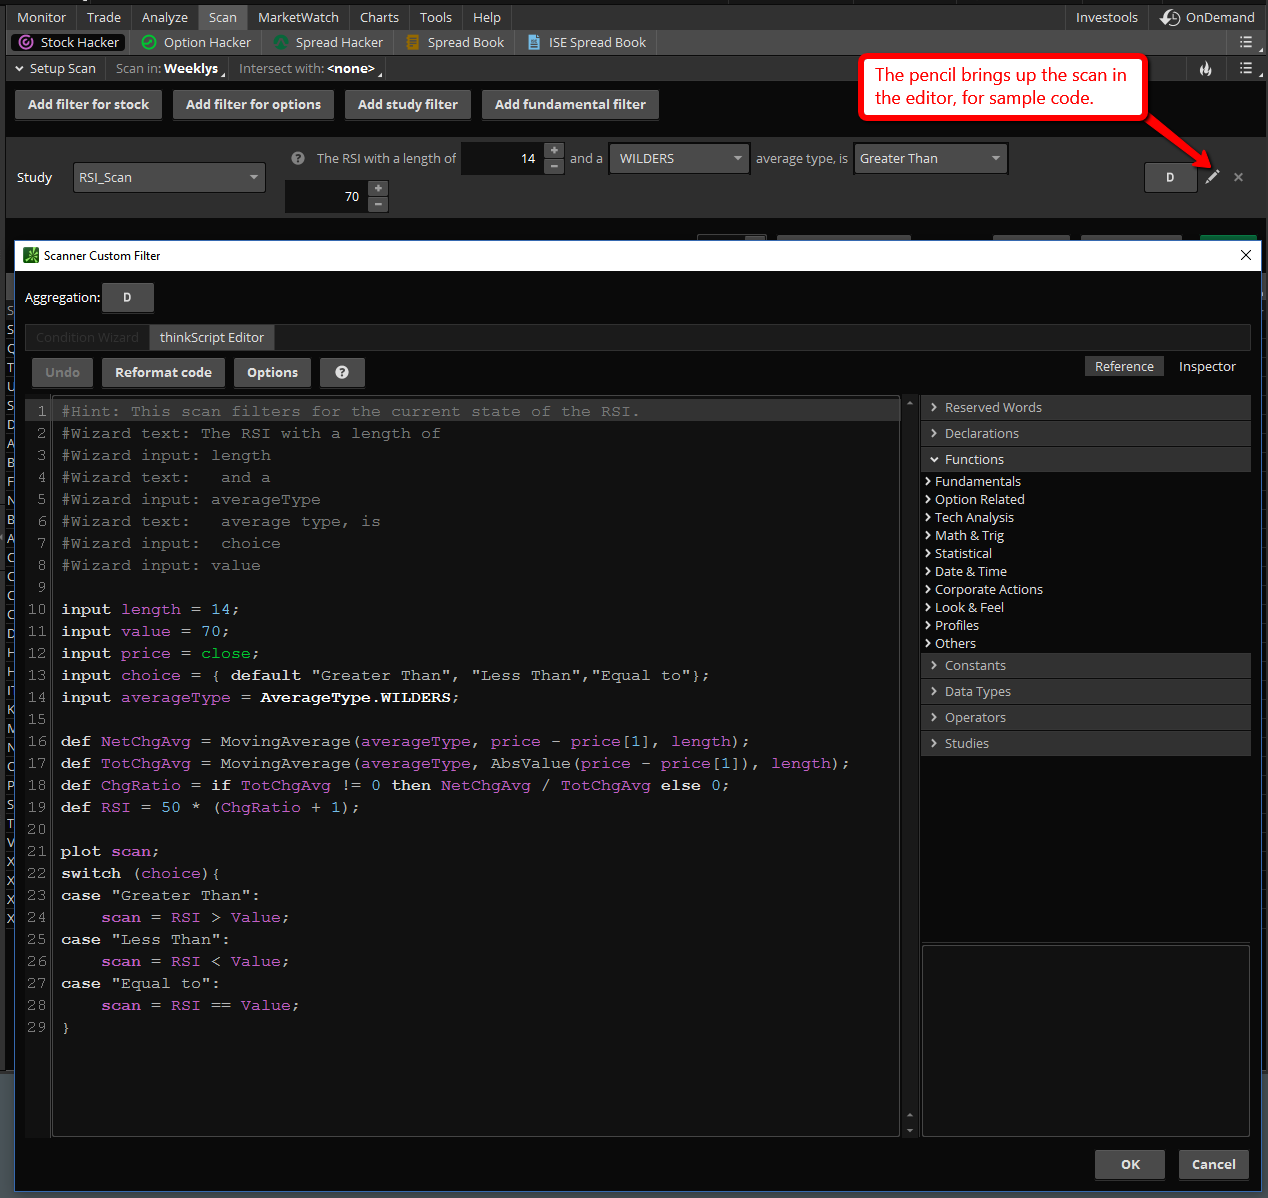Expand the Studies section
Screen dimensions: 1268x1198
(x=1085, y=743)
